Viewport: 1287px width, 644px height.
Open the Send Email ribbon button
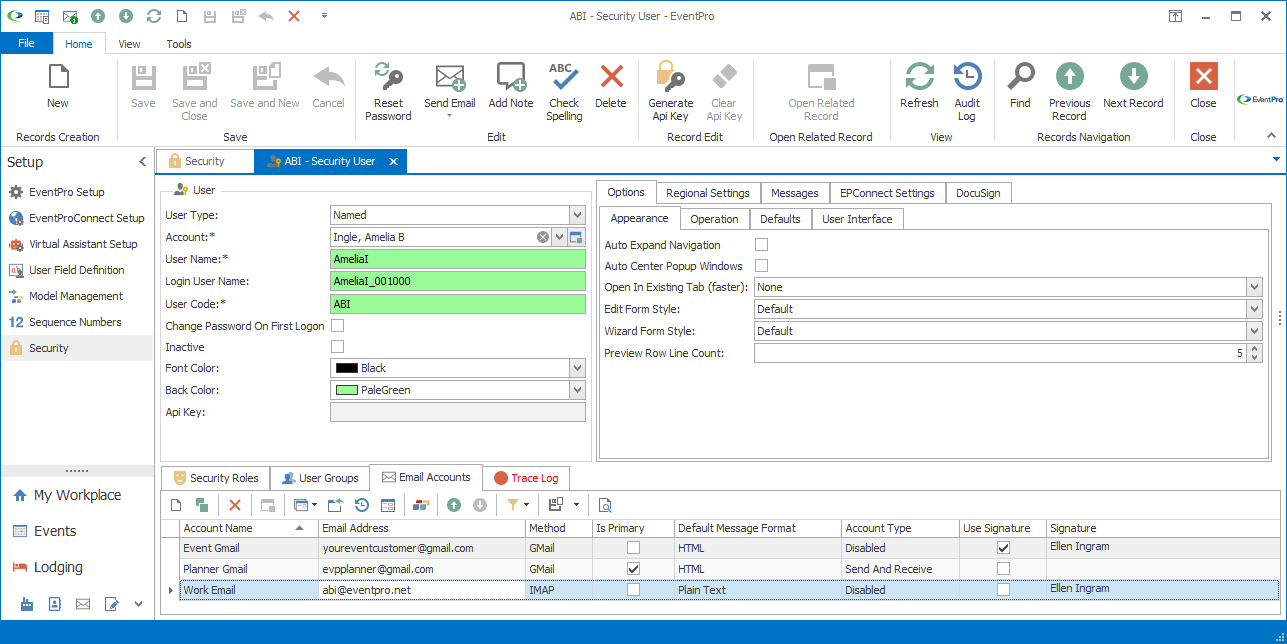(450, 90)
